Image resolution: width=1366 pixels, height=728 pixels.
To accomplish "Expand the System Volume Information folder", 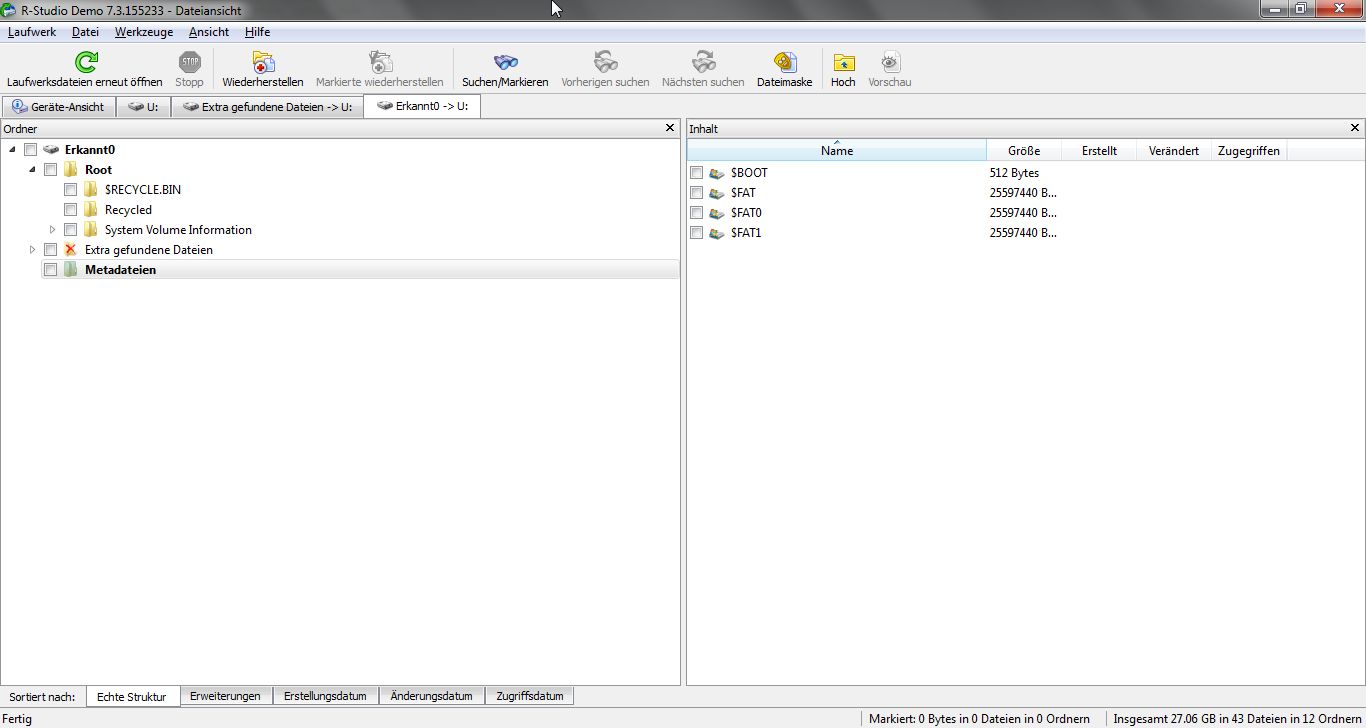I will [52, 230].
